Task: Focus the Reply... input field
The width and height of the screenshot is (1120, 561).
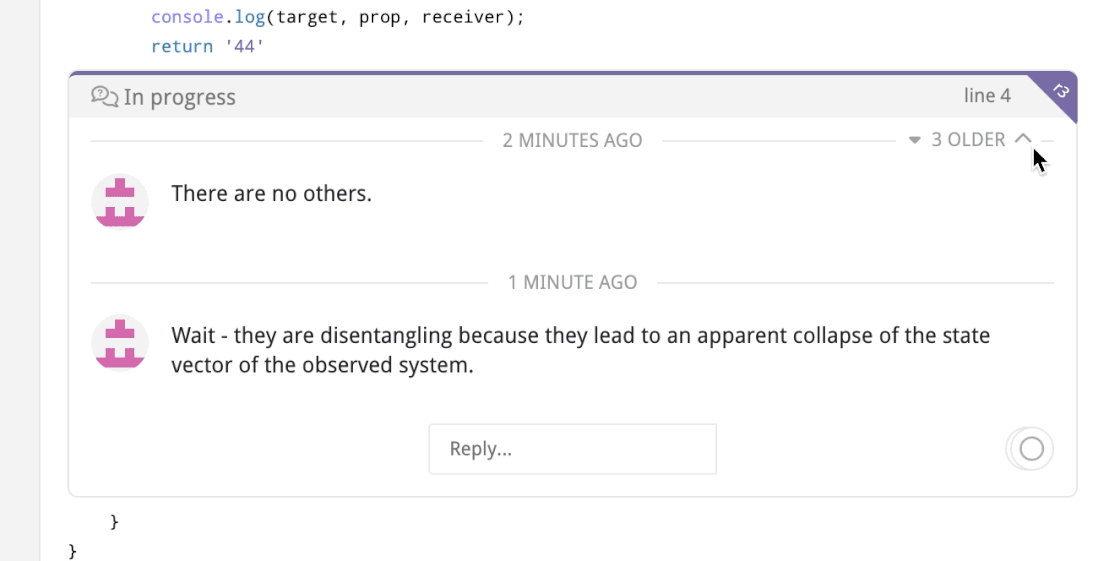Action: coord(572,449)
